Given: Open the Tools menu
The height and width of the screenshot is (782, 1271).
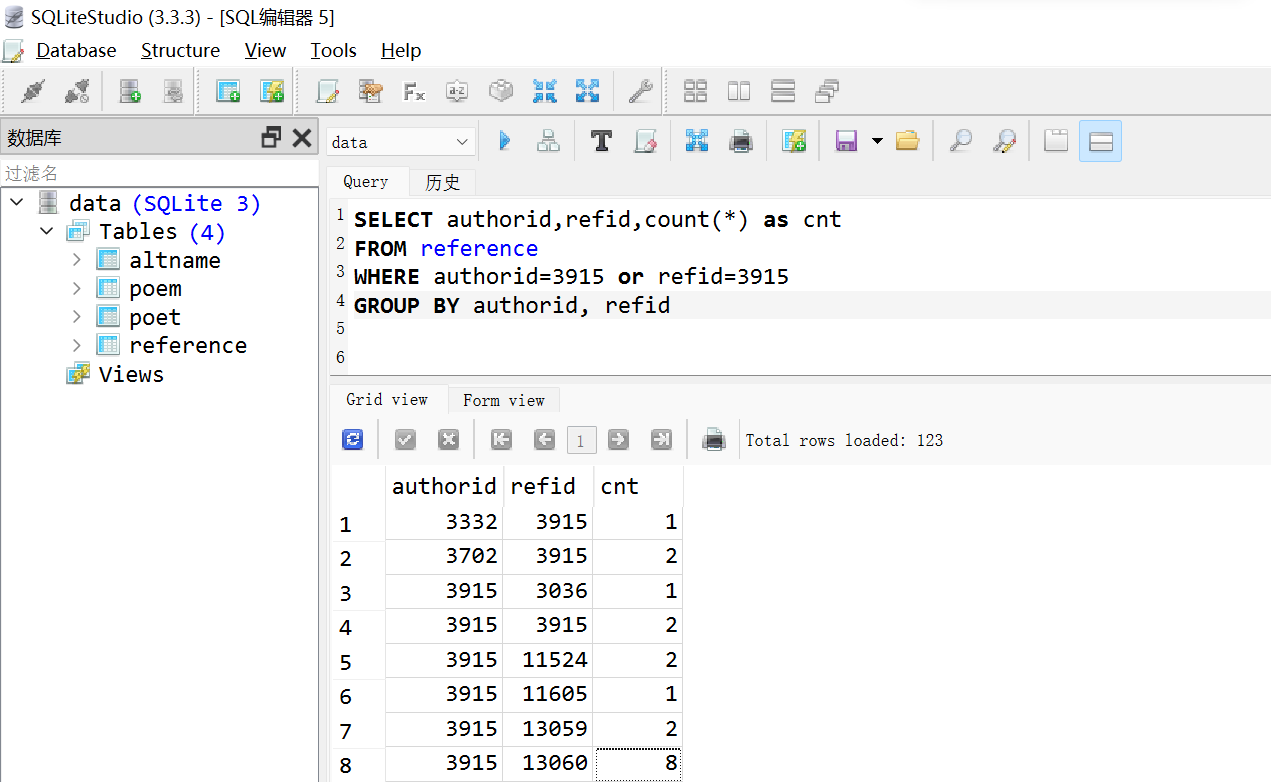Looking at the screenshot, I should (333, 50).
